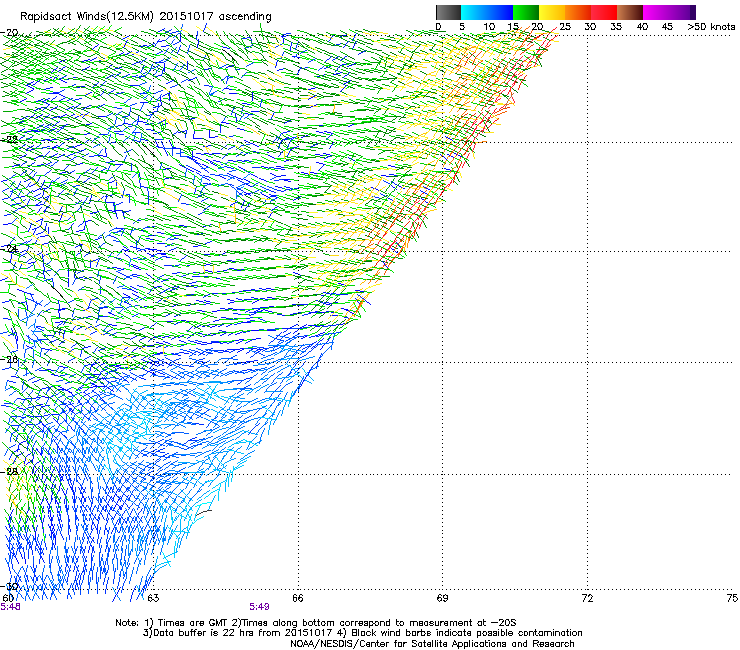This screenshot has width=740, height=650.
Task: Click the legend value '45'
Action: click(667, 27)
